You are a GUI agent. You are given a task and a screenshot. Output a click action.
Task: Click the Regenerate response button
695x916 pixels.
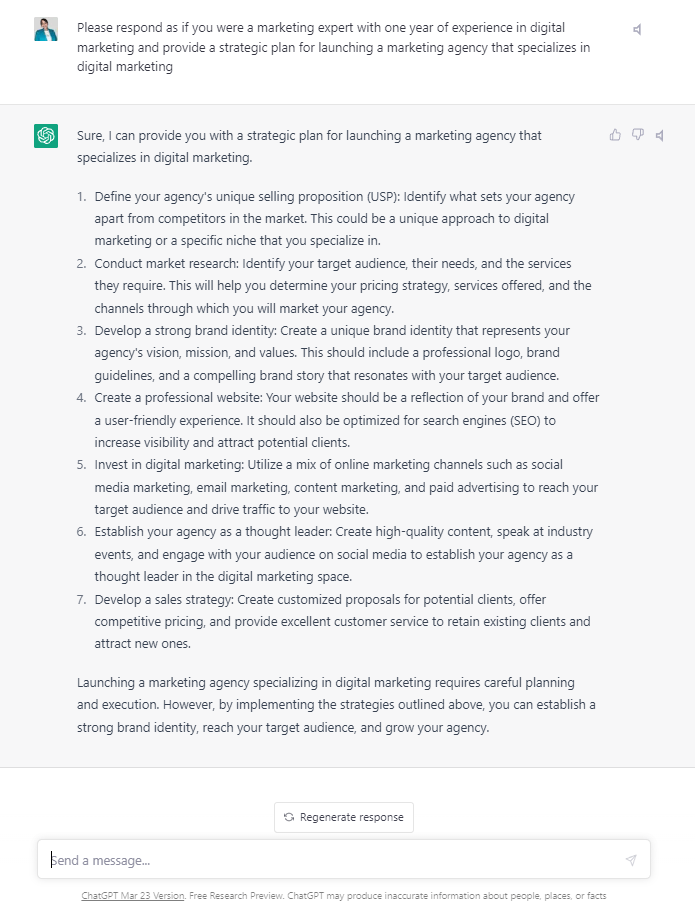point(344,817)
